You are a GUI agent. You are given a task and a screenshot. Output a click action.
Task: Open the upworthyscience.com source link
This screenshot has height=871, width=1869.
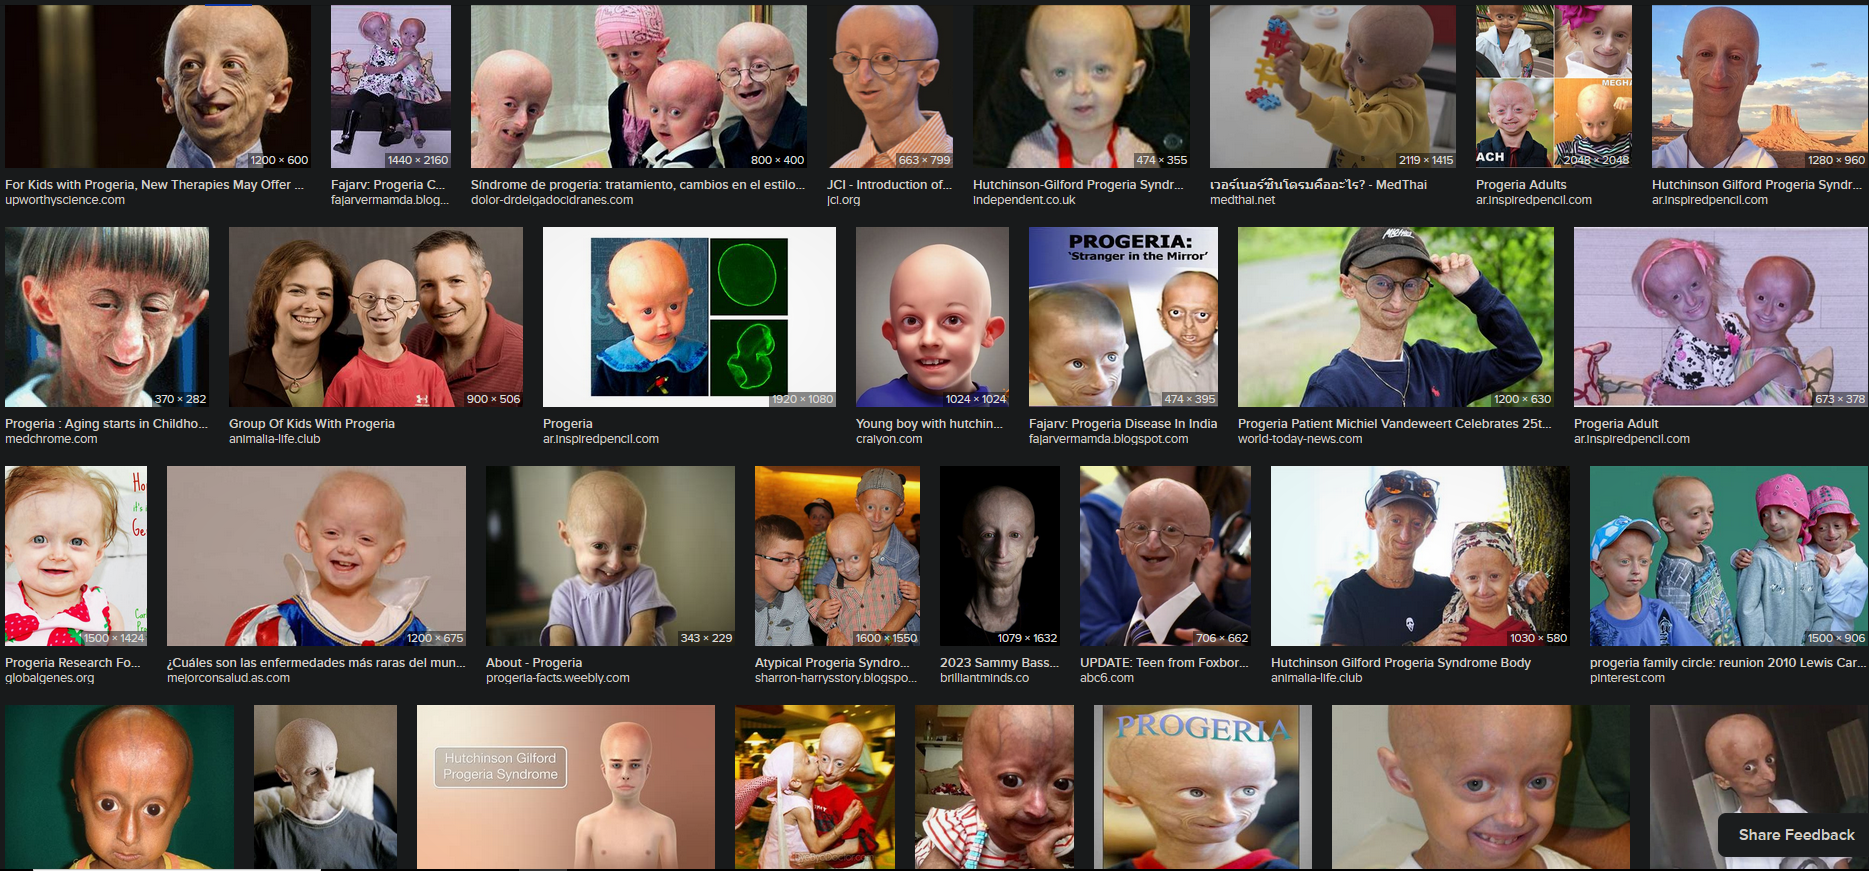coord(65,200)
